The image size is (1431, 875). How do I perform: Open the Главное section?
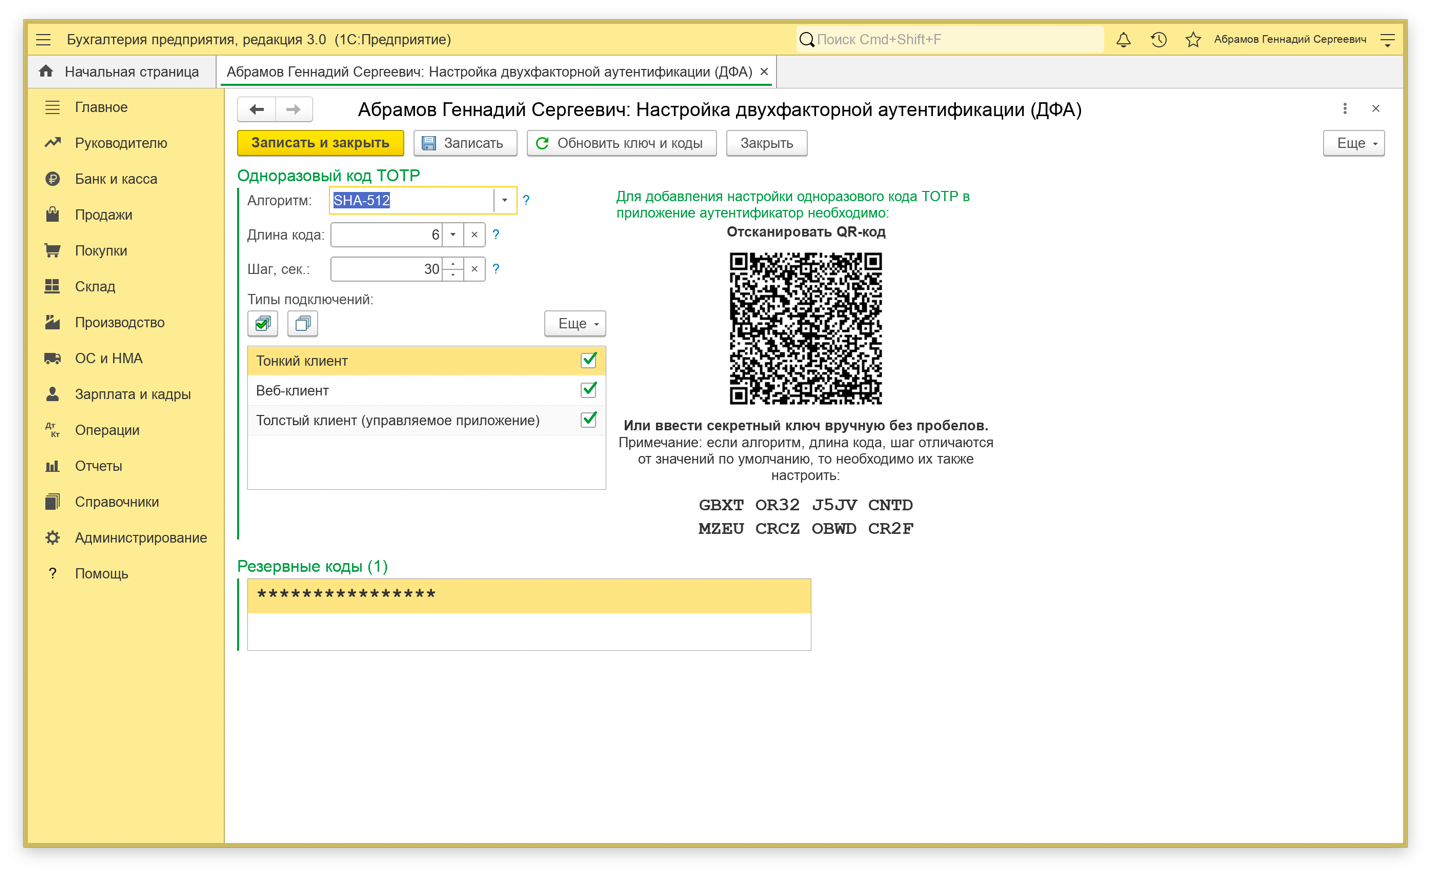[x=101, y=107]
